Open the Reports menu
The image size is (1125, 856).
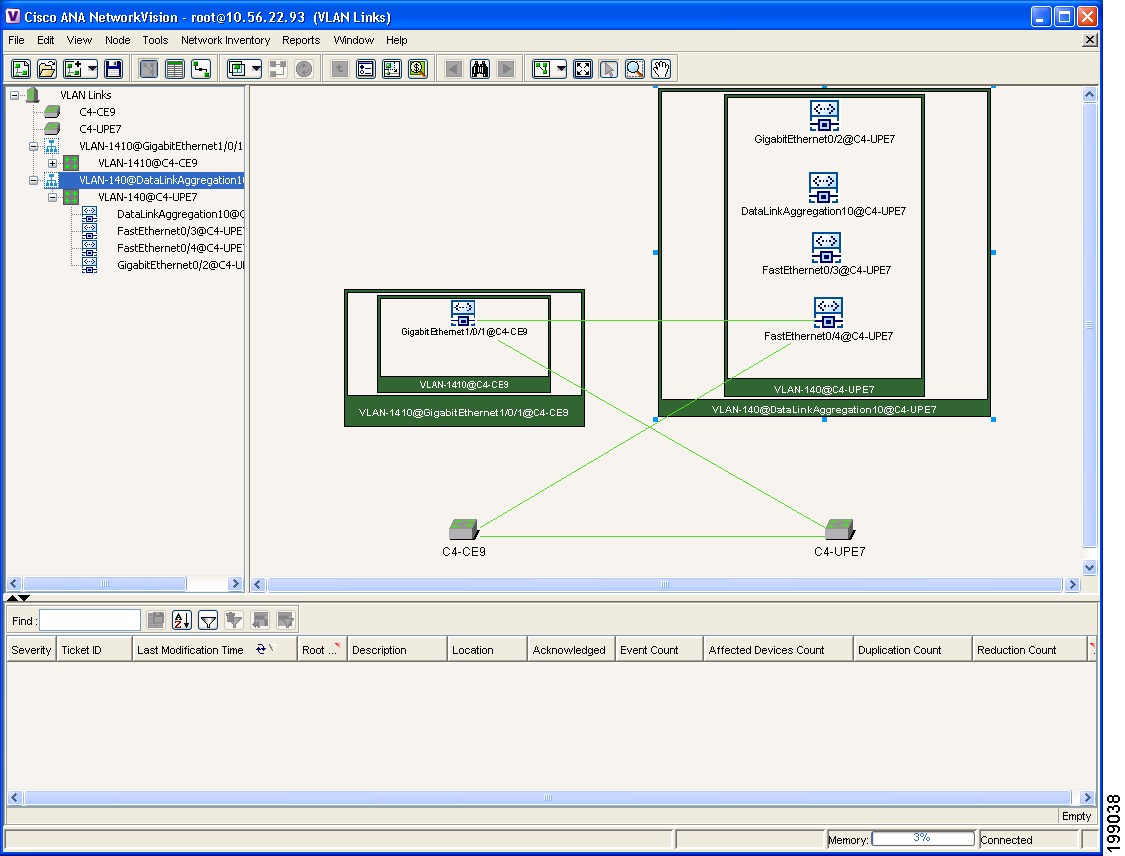coord(301,40)
